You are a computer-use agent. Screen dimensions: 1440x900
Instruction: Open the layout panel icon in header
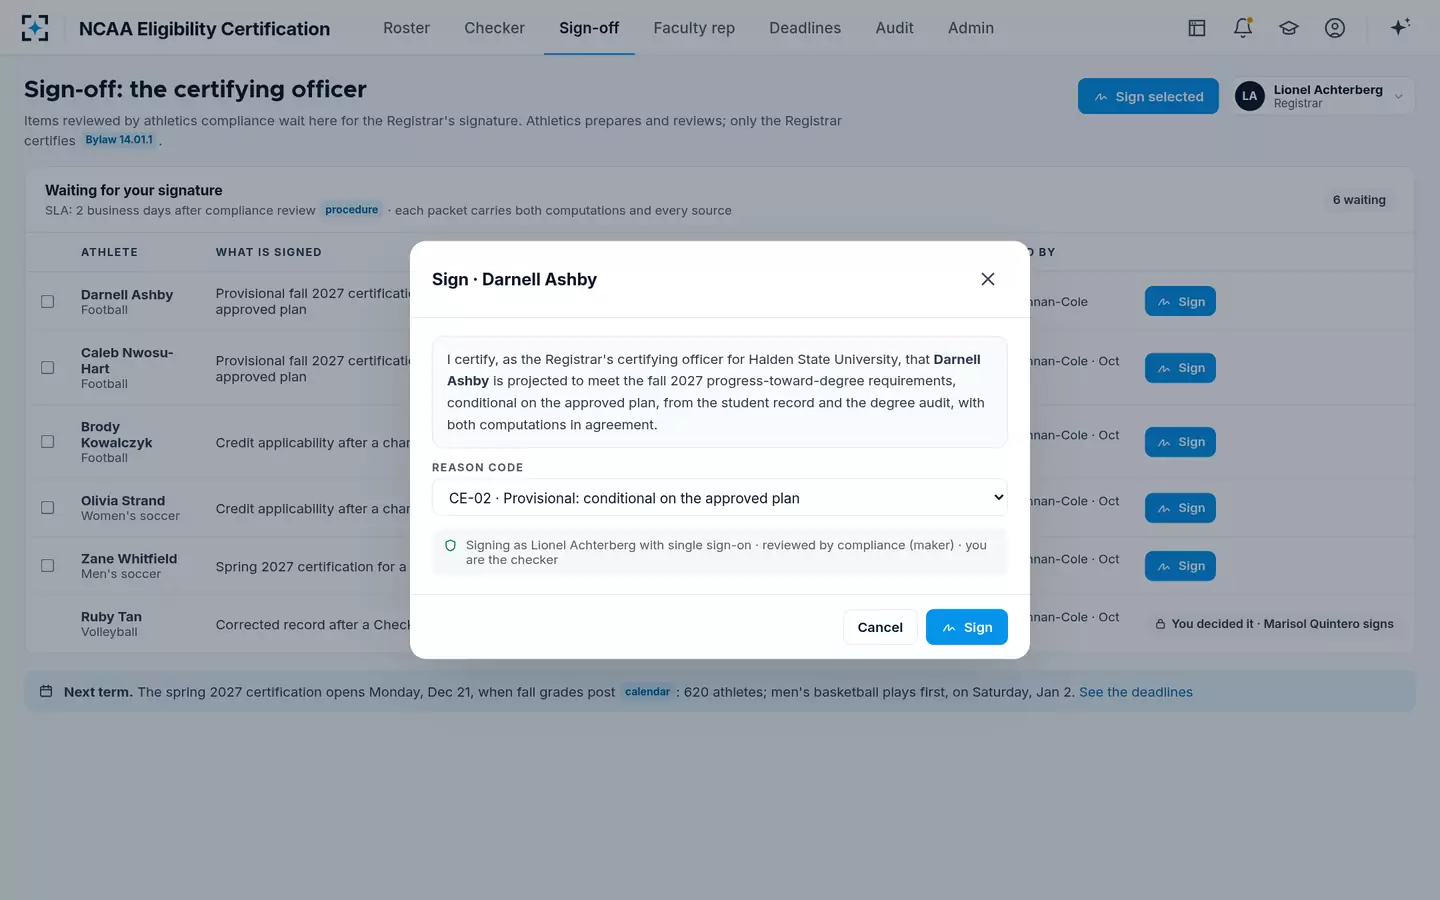(x=1197, y=28)
